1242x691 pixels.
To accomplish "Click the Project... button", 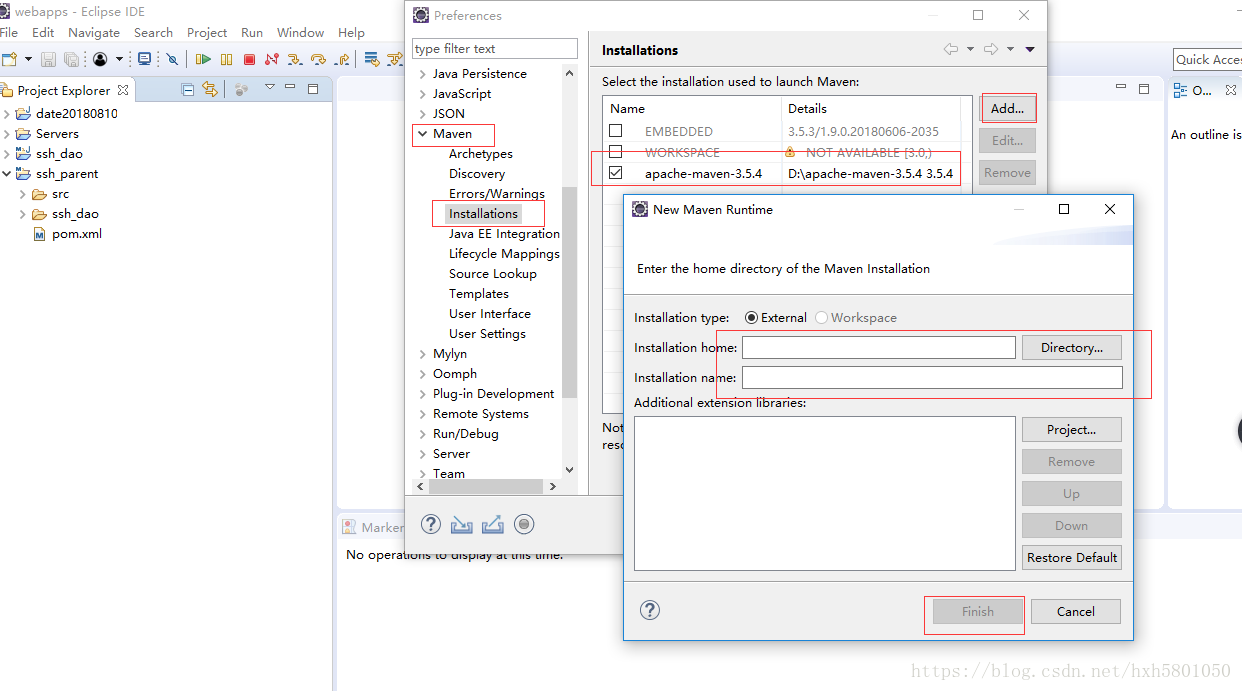I will coord(1072,429).
